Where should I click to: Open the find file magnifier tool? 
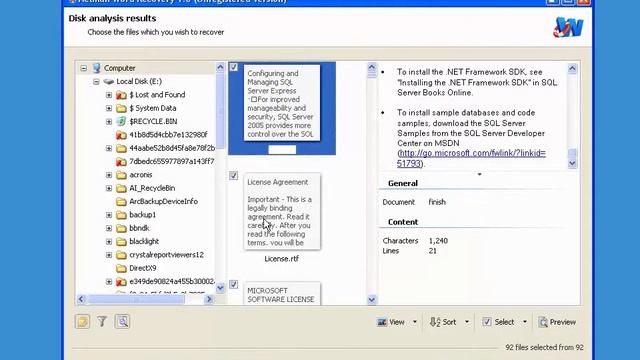pyautogui.click(x=122, y=322)
